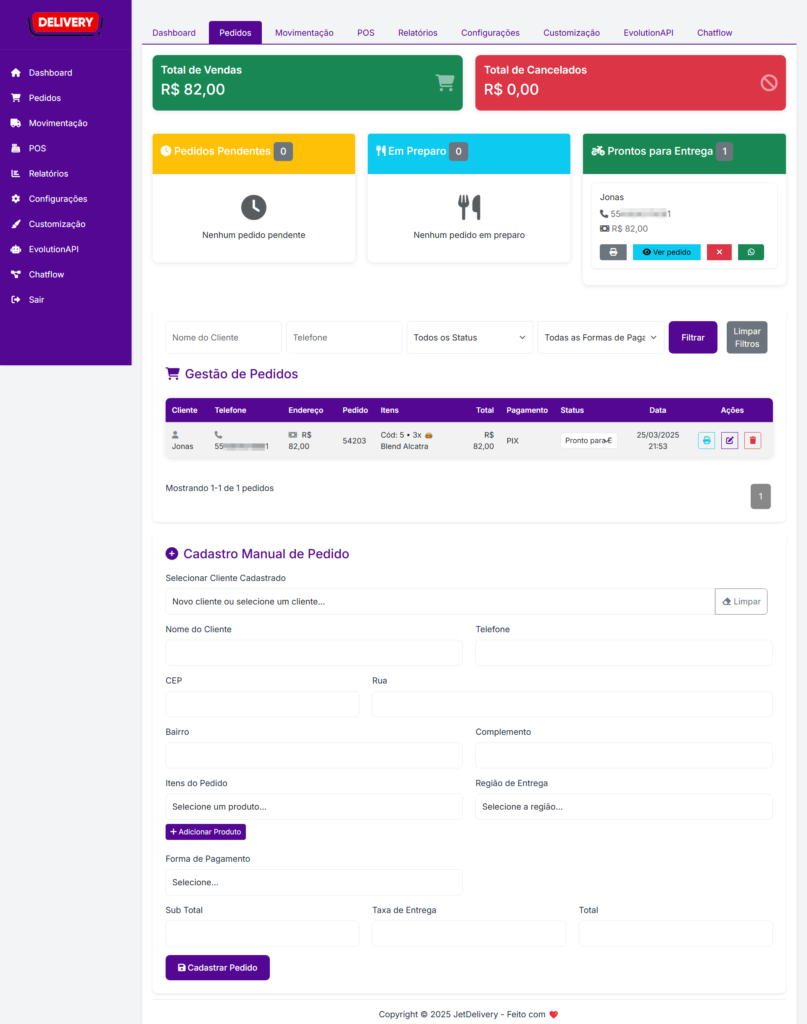807x1024 pixels.
Task: Click the print icon in the Ações column
Action: point(706,440)
